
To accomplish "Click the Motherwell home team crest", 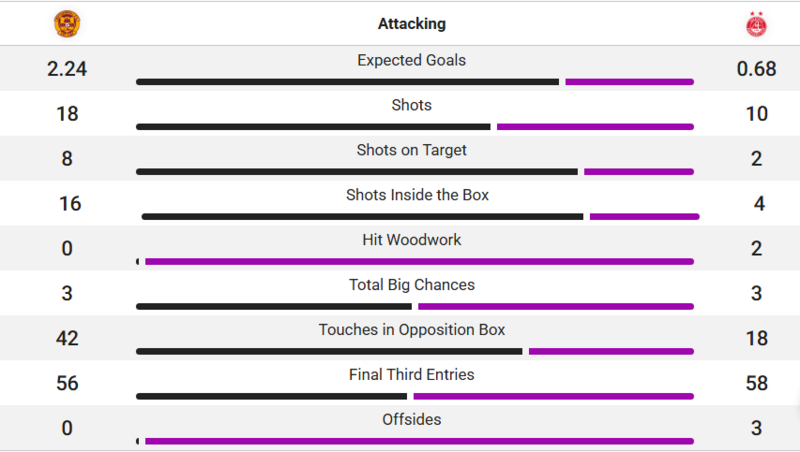I will coord(67,23).
